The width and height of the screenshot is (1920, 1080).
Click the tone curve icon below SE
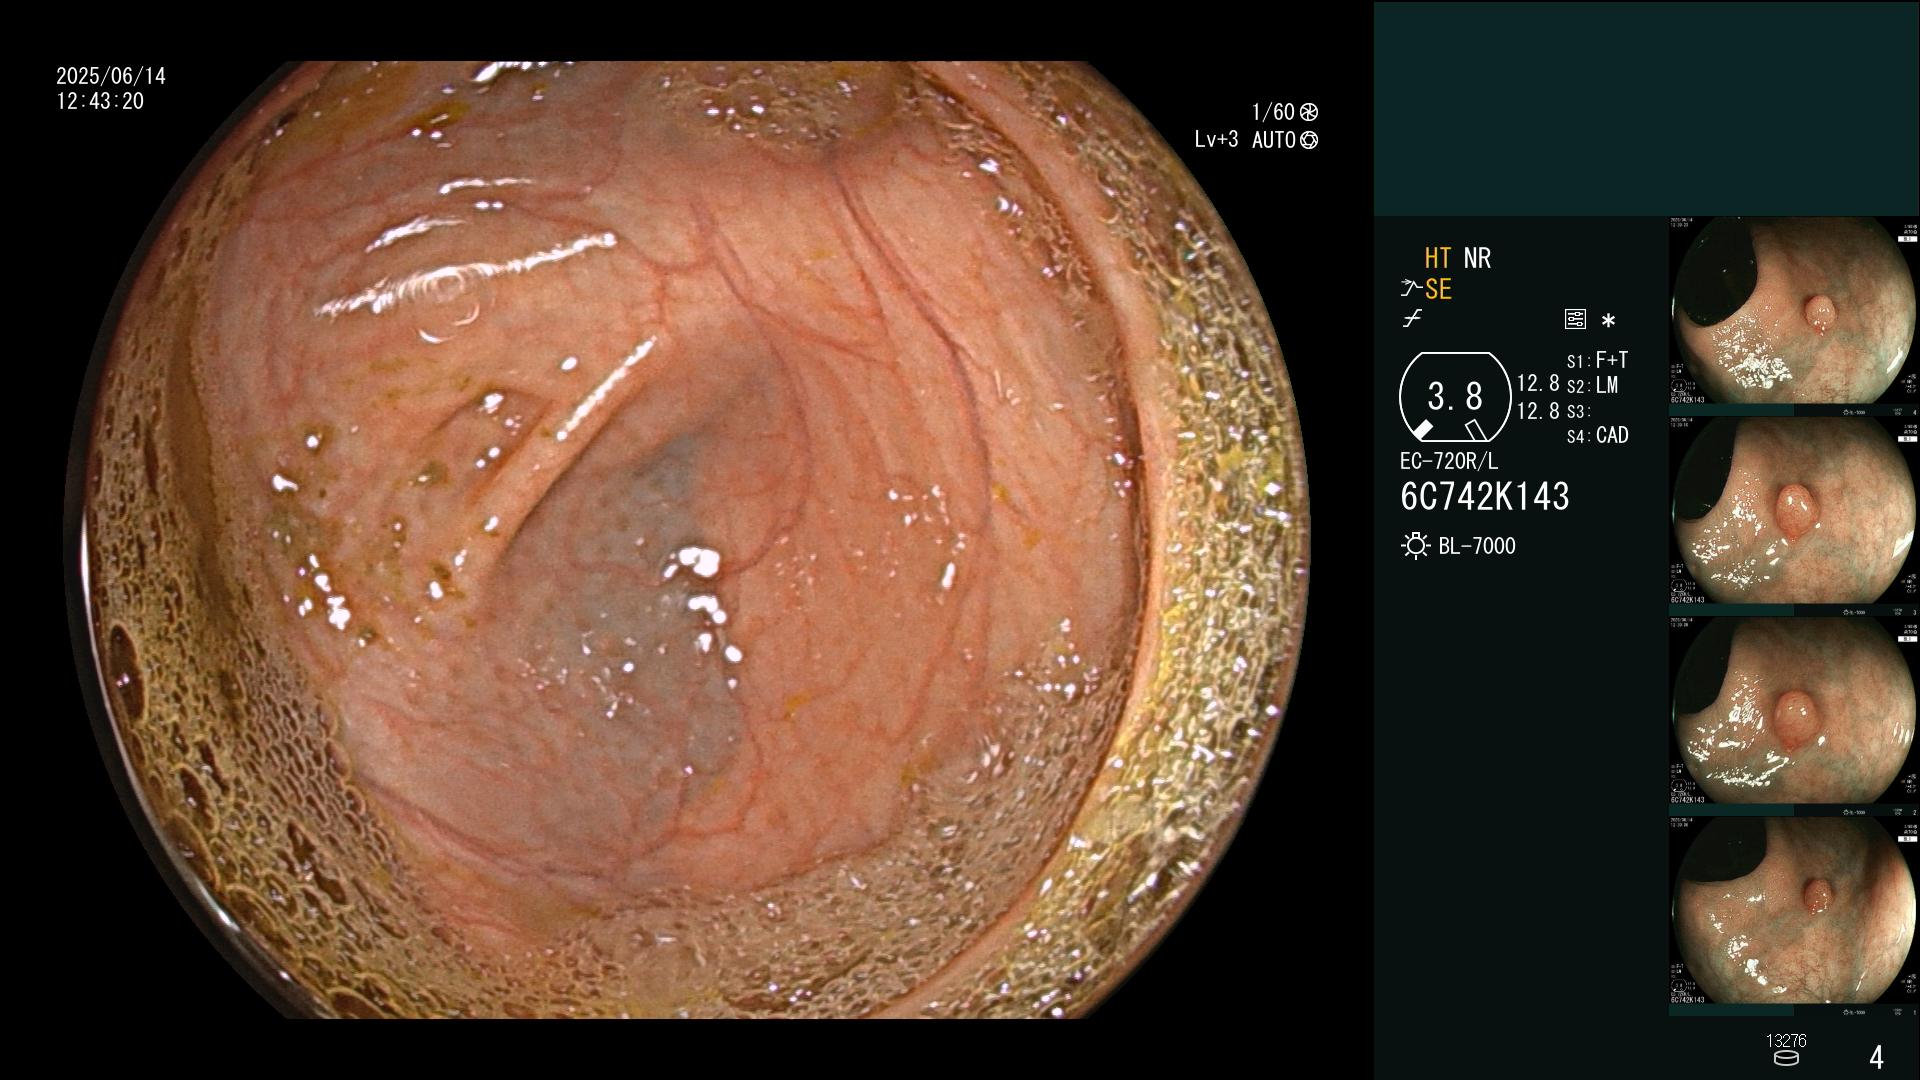[x=1412, y=319]
